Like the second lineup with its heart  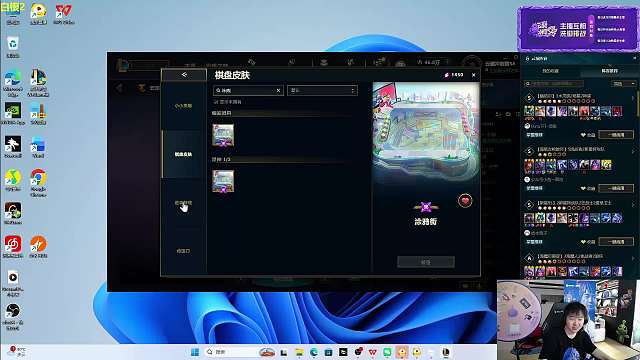[583, 189]
